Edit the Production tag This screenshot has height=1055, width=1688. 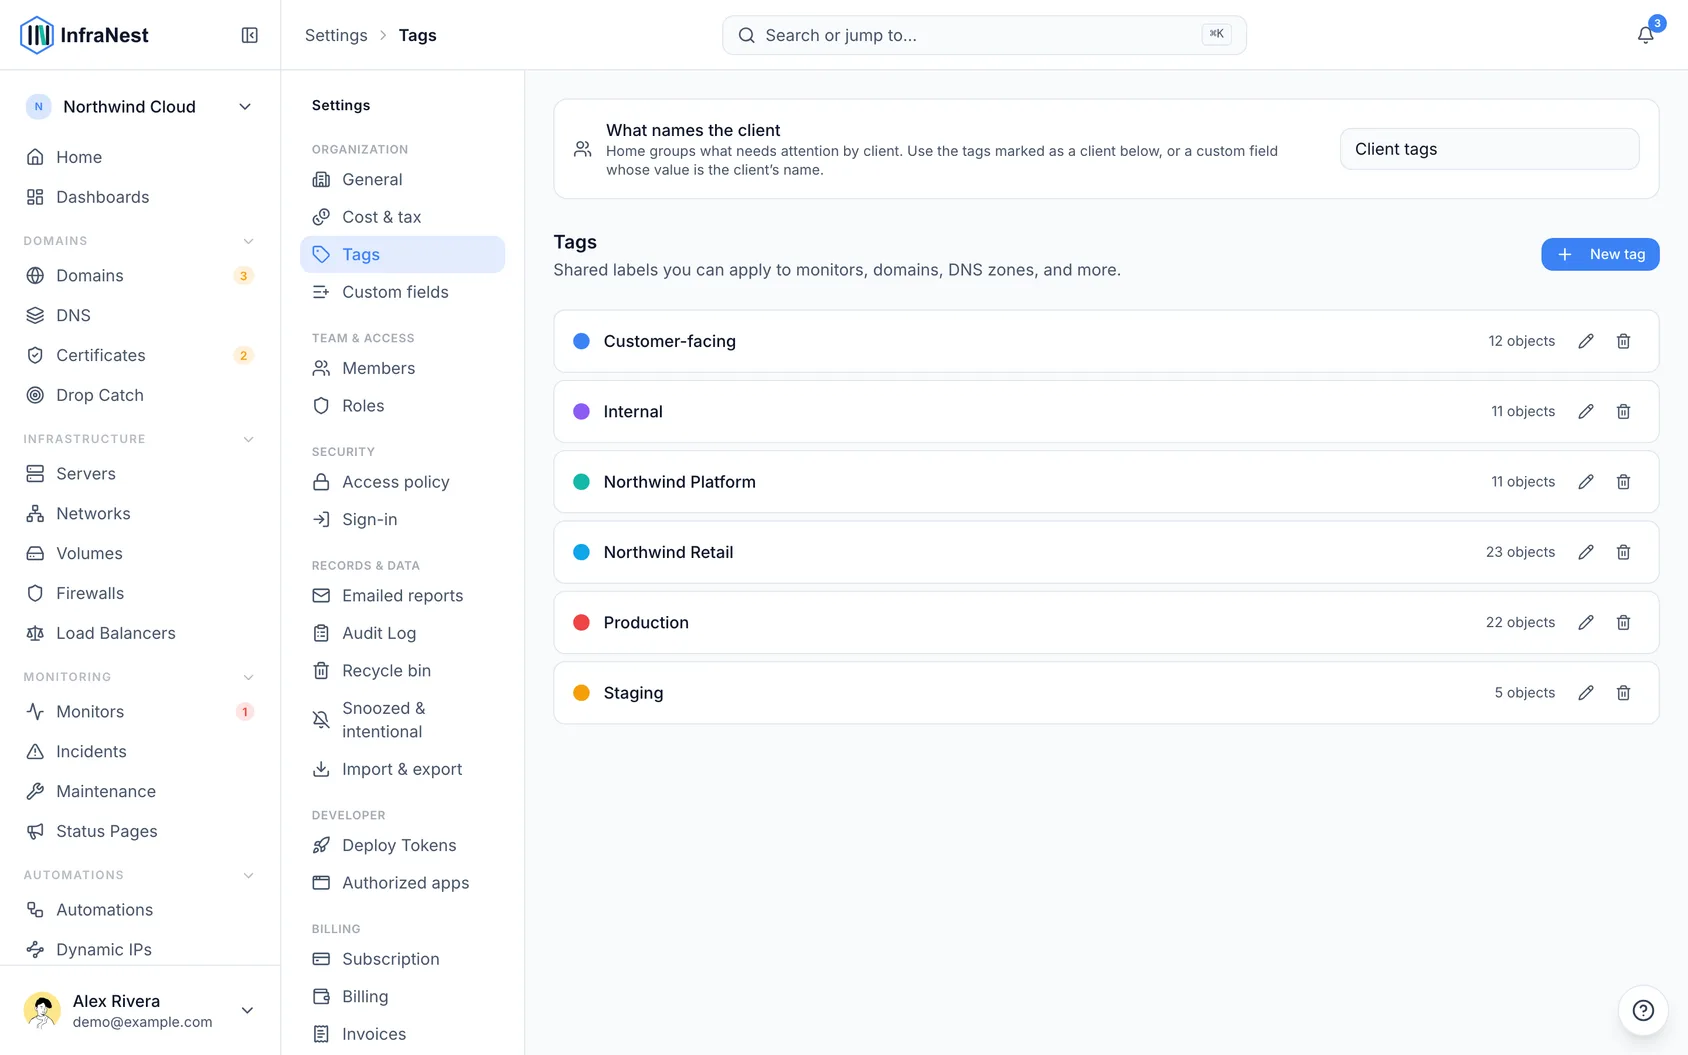1586,622
